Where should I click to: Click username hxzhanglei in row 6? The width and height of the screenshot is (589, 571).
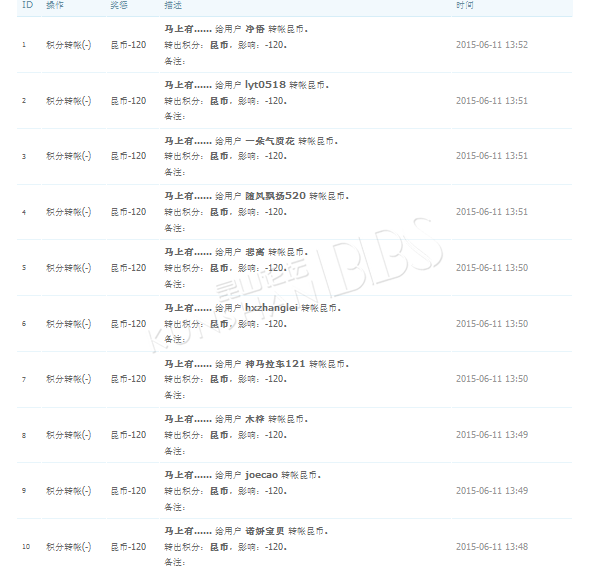click(271, 308)
